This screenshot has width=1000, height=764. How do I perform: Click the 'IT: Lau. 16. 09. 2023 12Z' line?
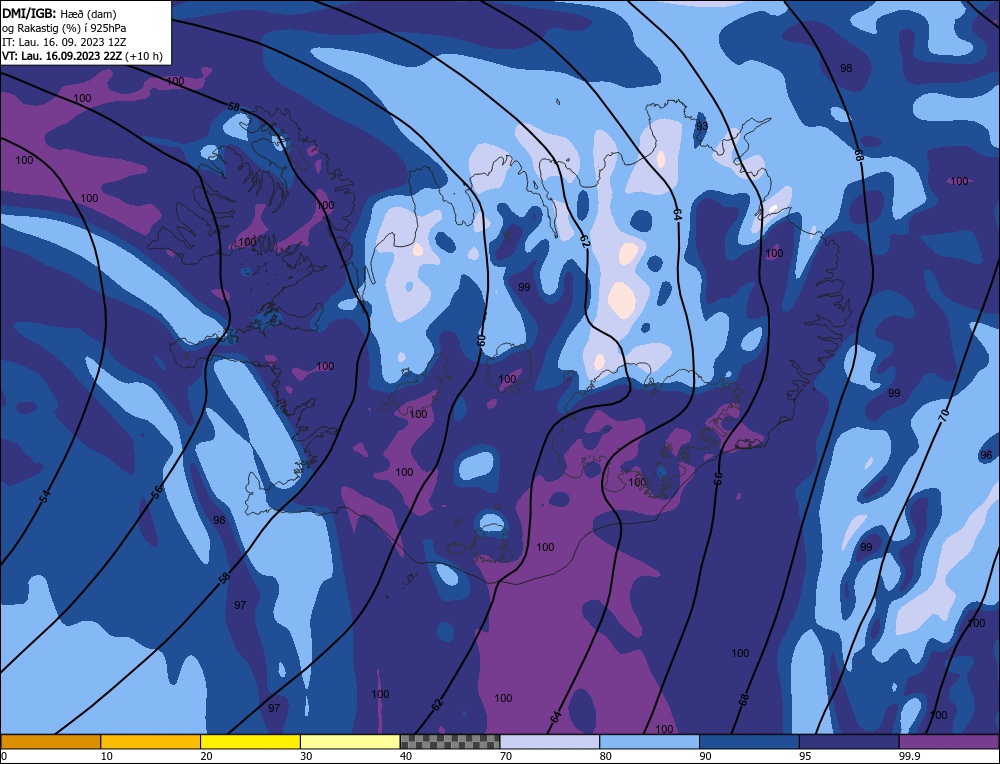(x=64, y=42)
